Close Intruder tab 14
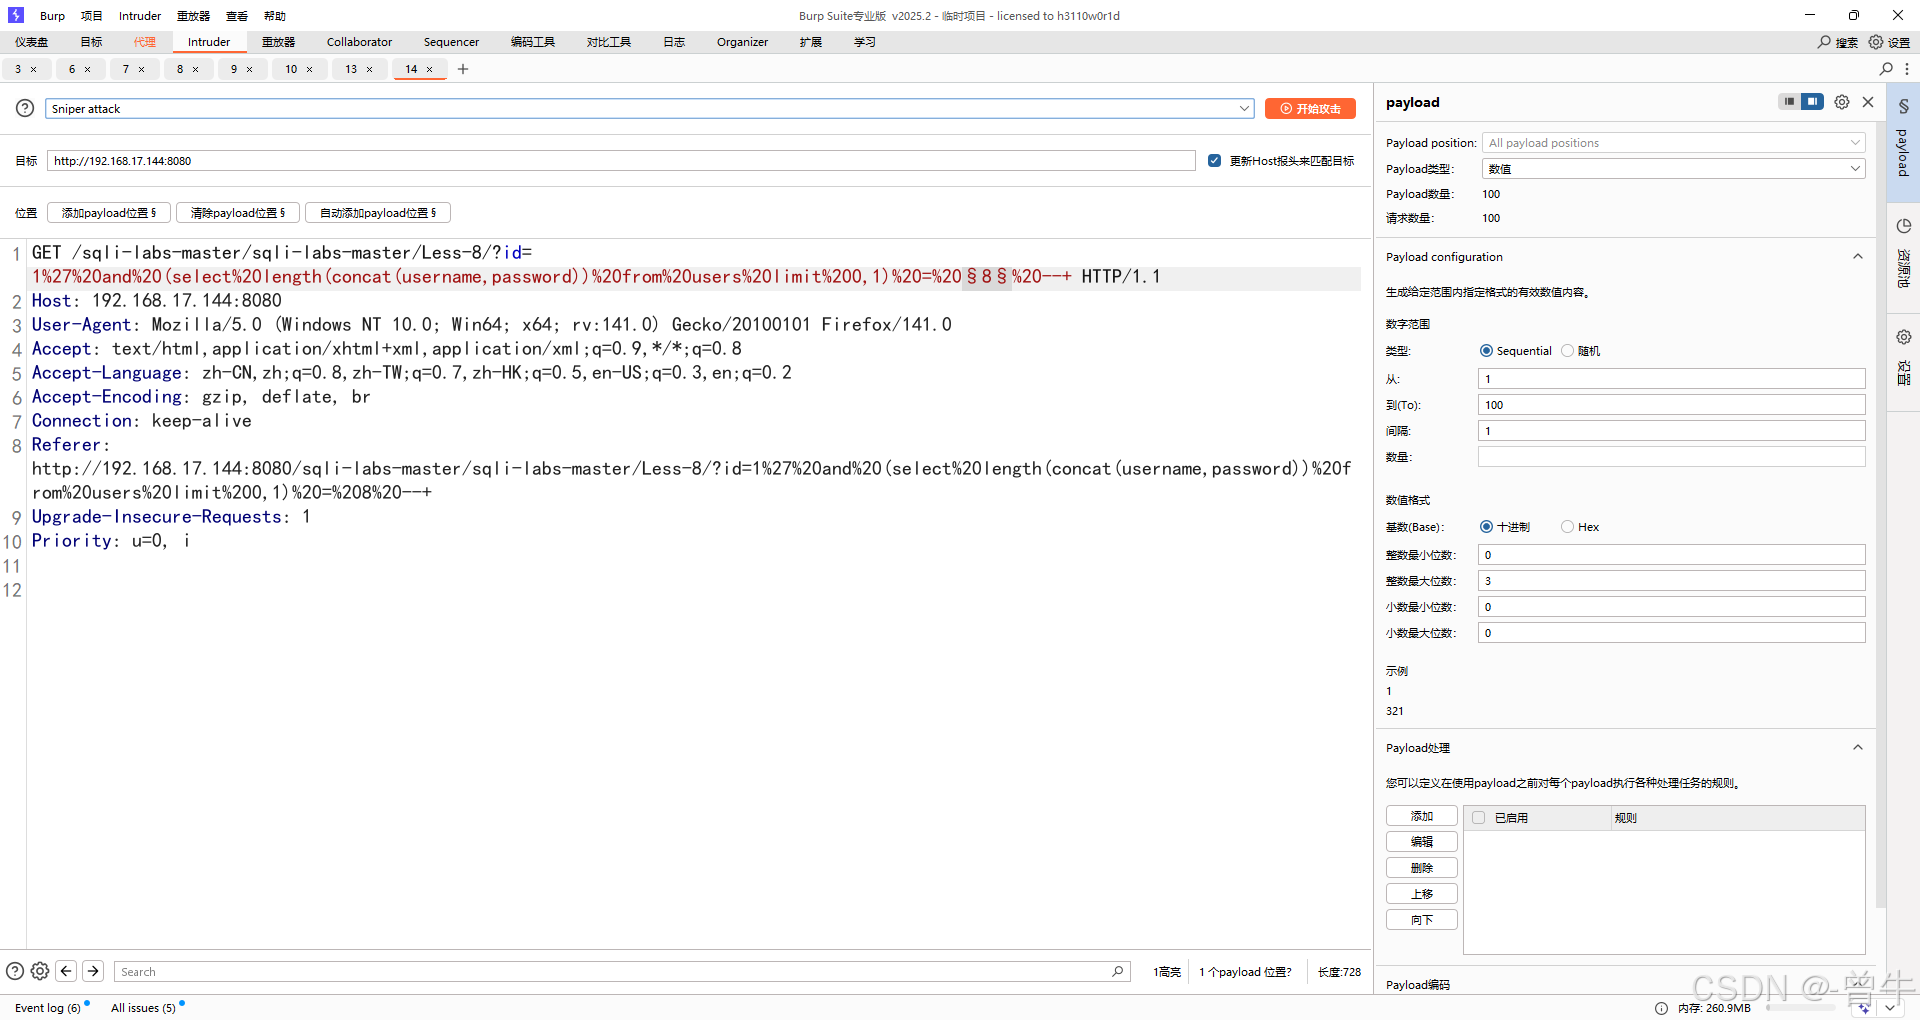The height and width of the screenshot is (1020, 1920). [x=430, y=69]
